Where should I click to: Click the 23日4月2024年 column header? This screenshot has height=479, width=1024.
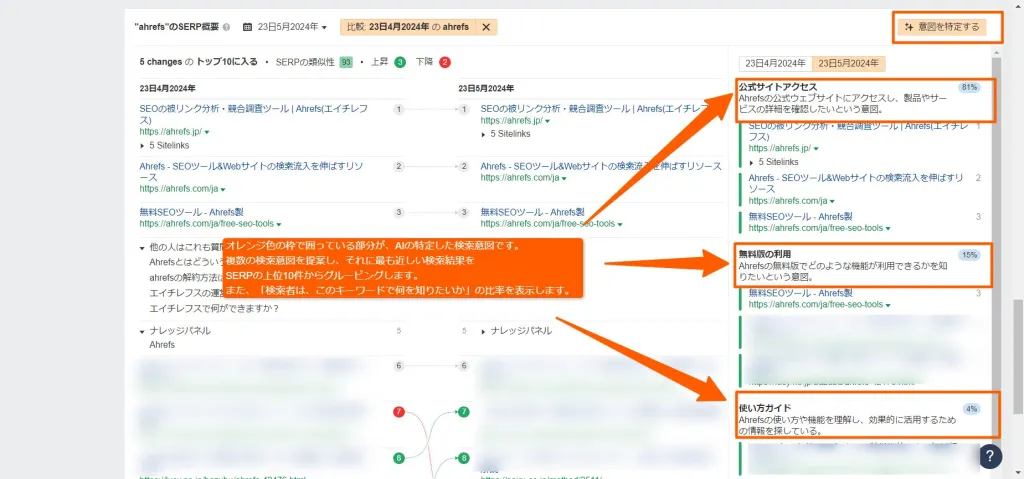coord(167,88)
